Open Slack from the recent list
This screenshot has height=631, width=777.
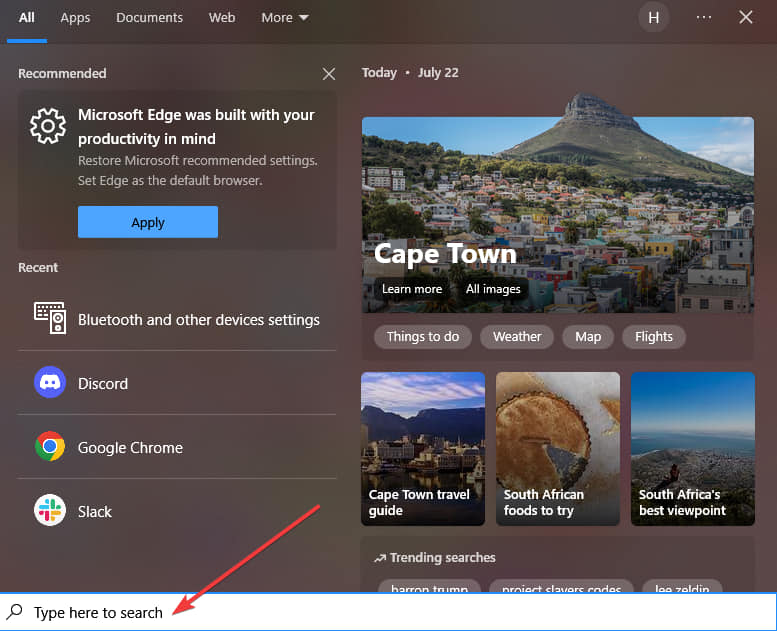176,511
